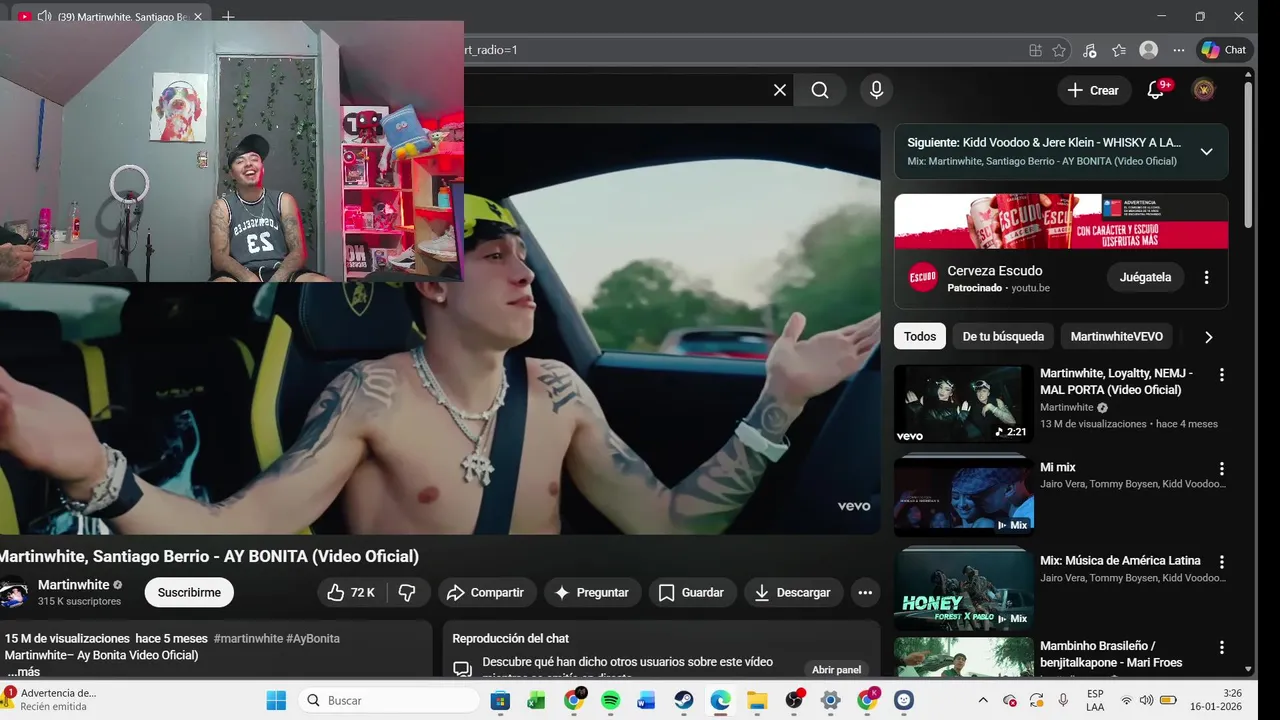Add this page to favorites star

1059,50
